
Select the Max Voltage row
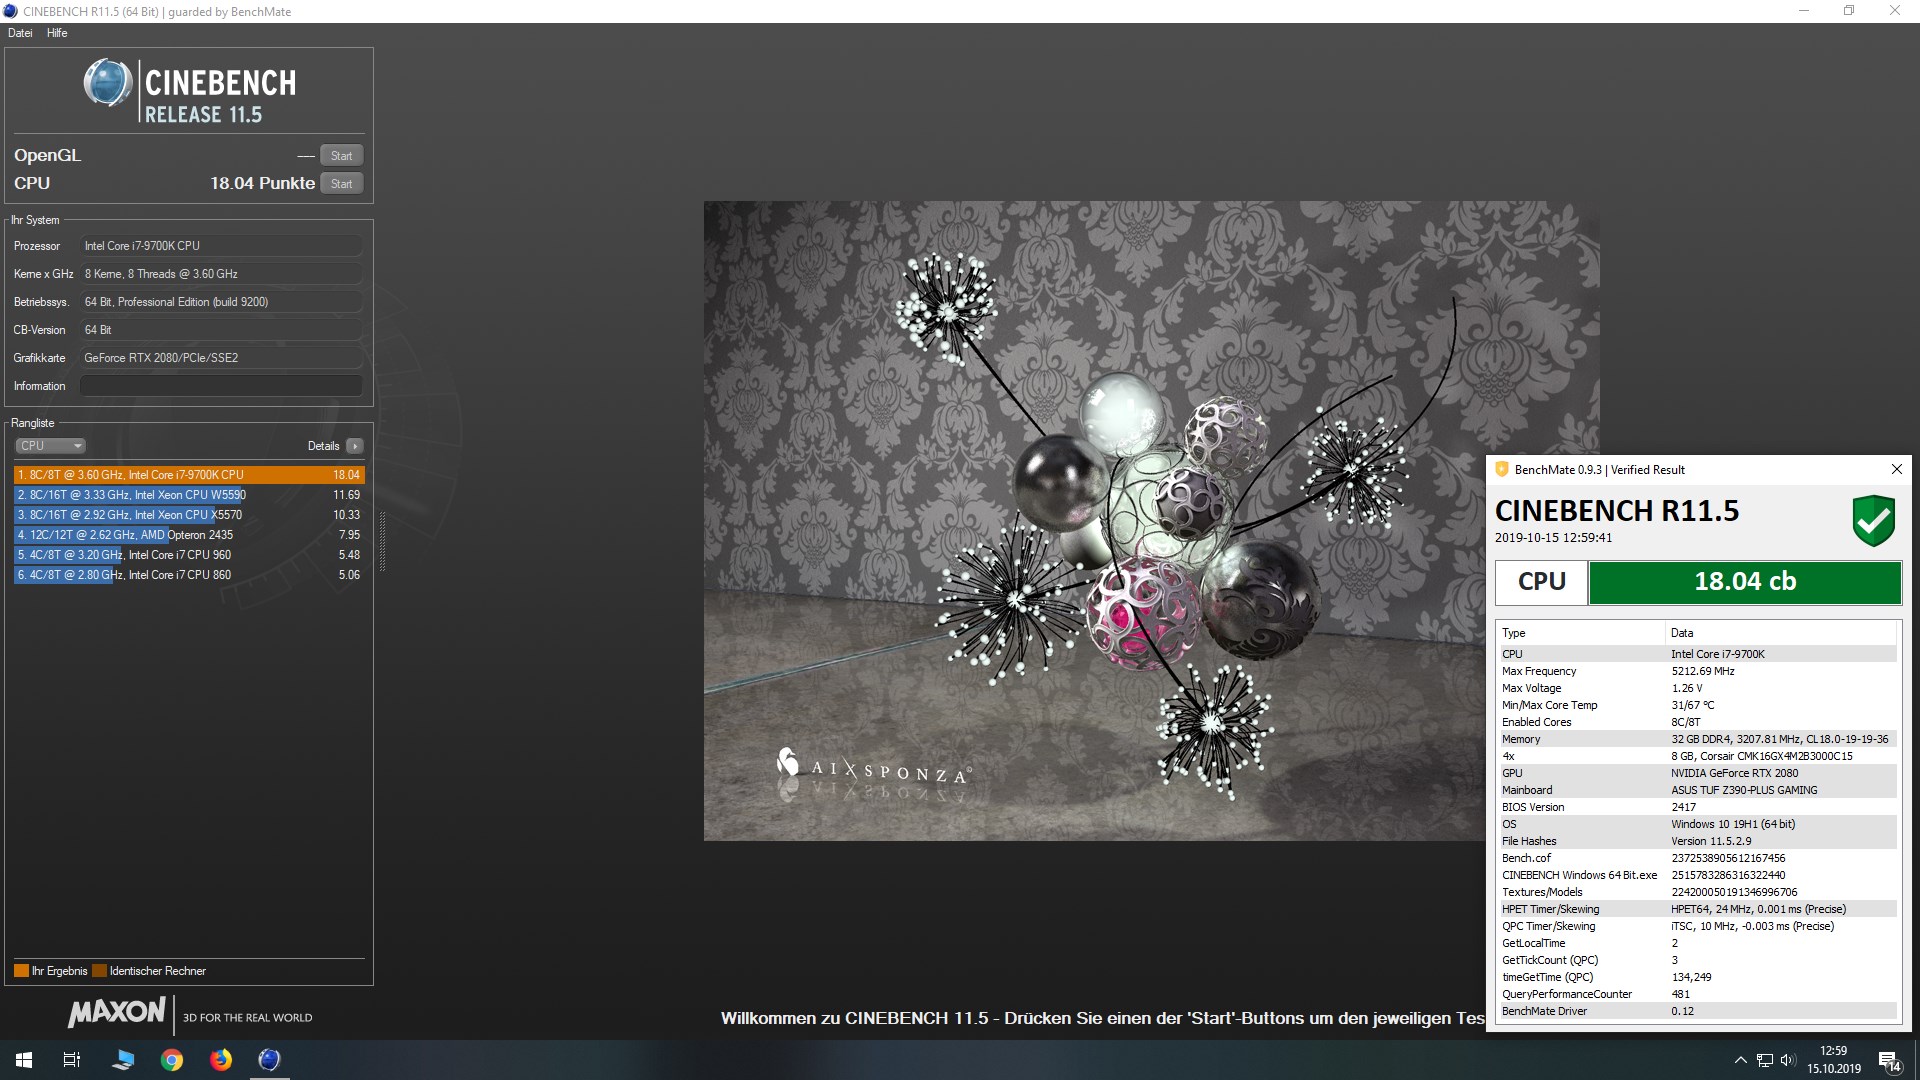point(1697,688)
